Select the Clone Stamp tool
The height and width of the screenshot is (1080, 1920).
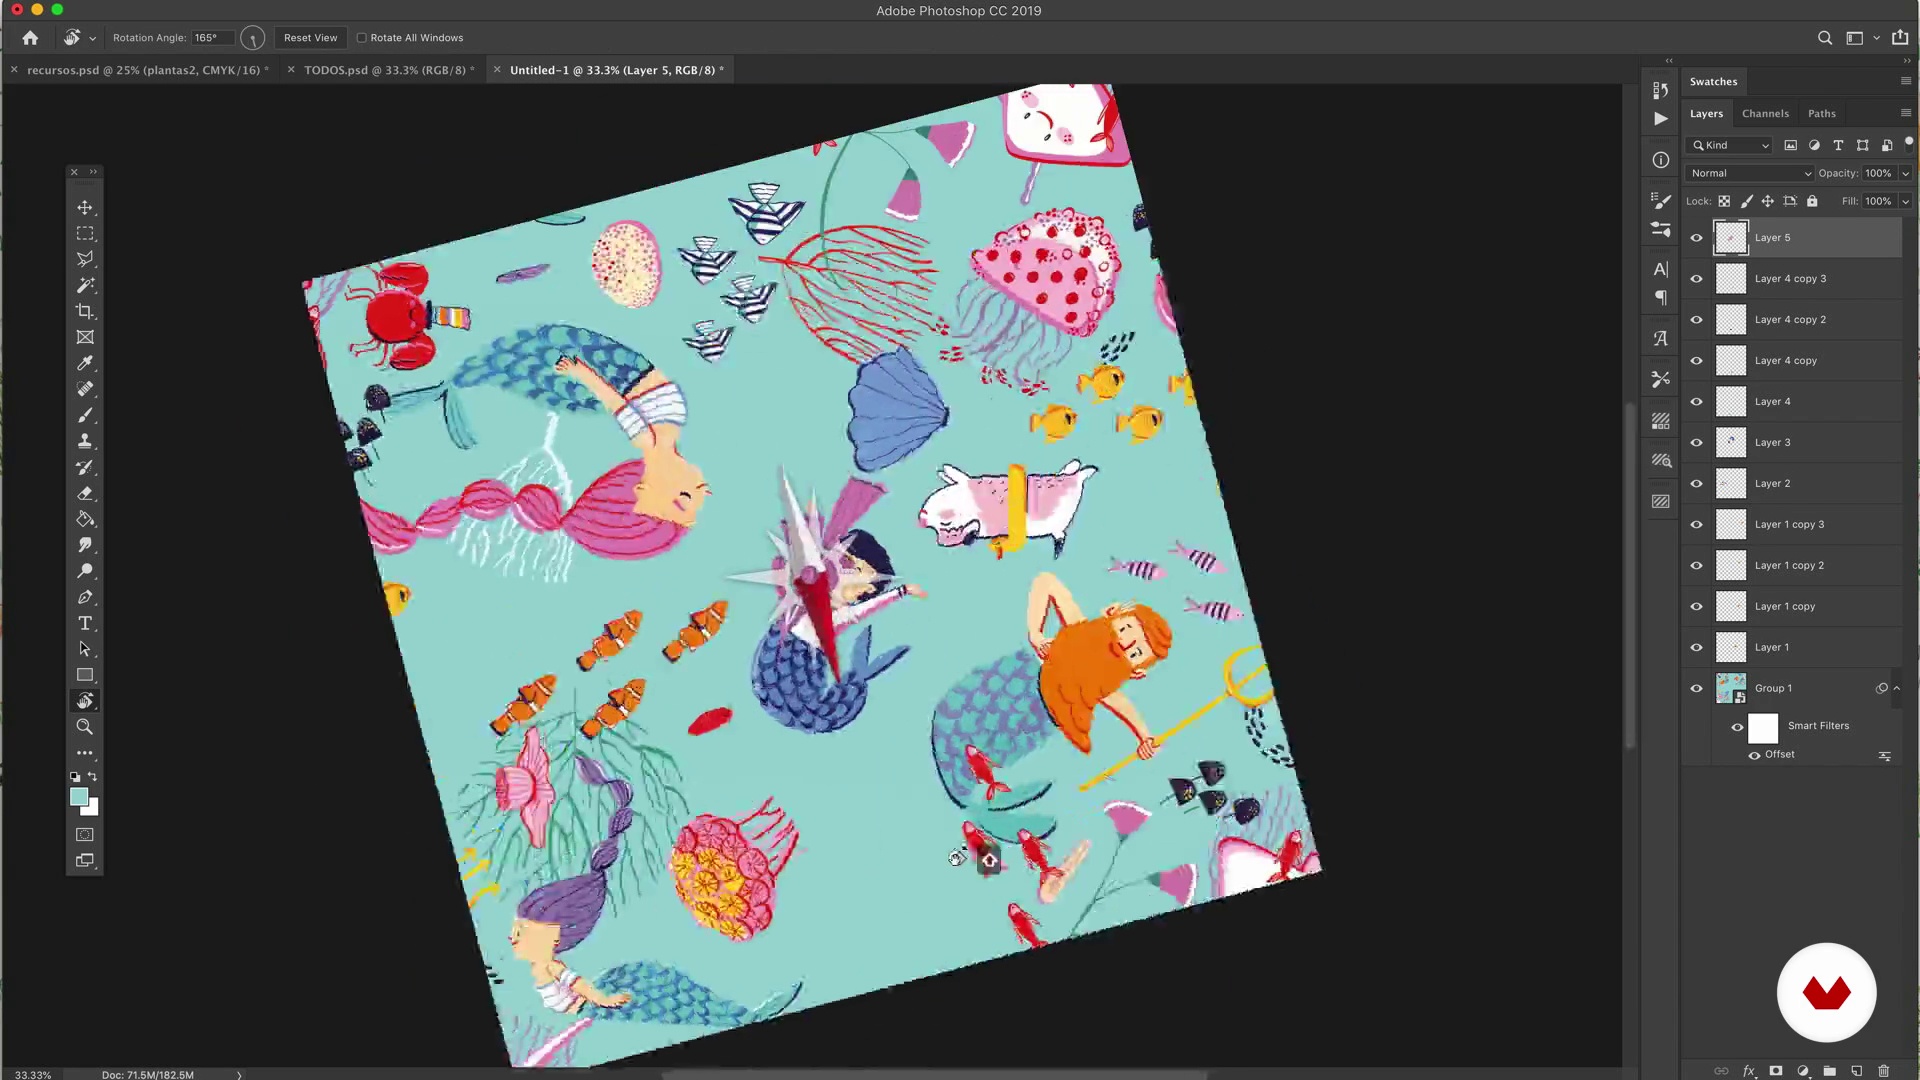85,441
